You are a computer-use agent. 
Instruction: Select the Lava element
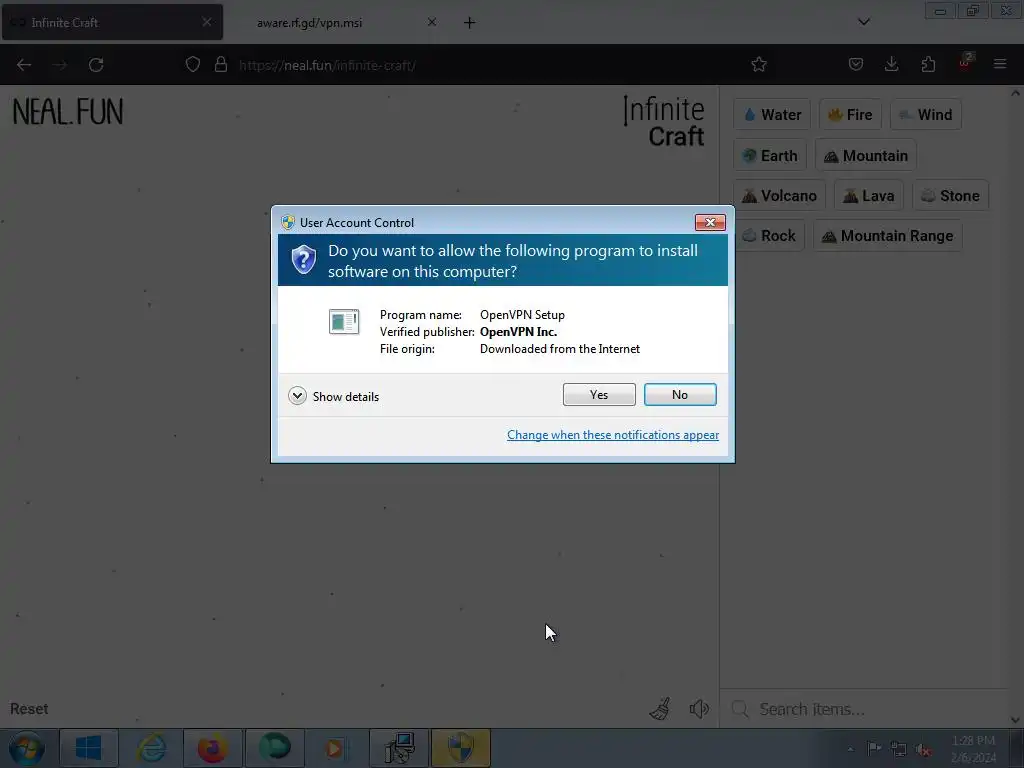(x=869, y=196)
